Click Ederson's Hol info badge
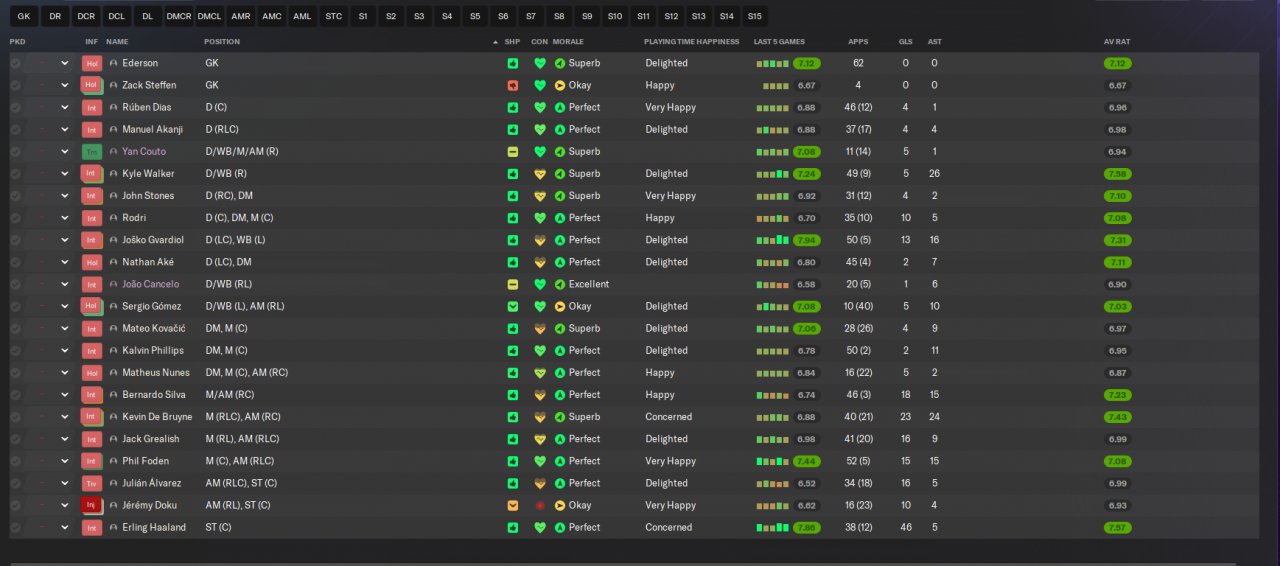The image size is (1280, 566). [x=92, y=63]
